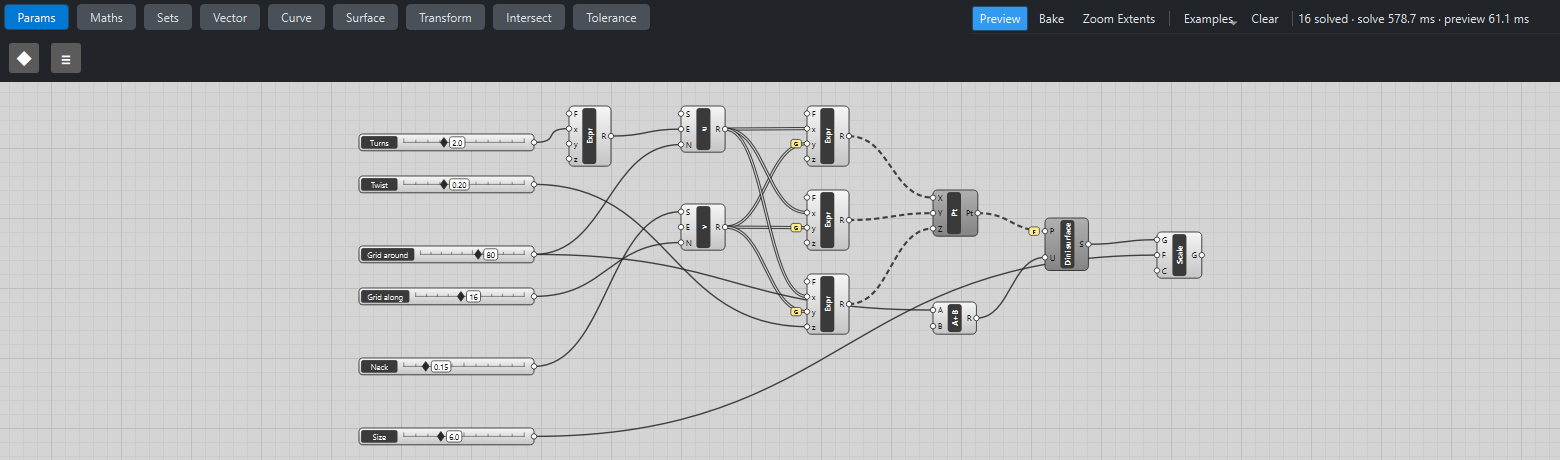Select the Intersect tab

[x=529, y=17]
